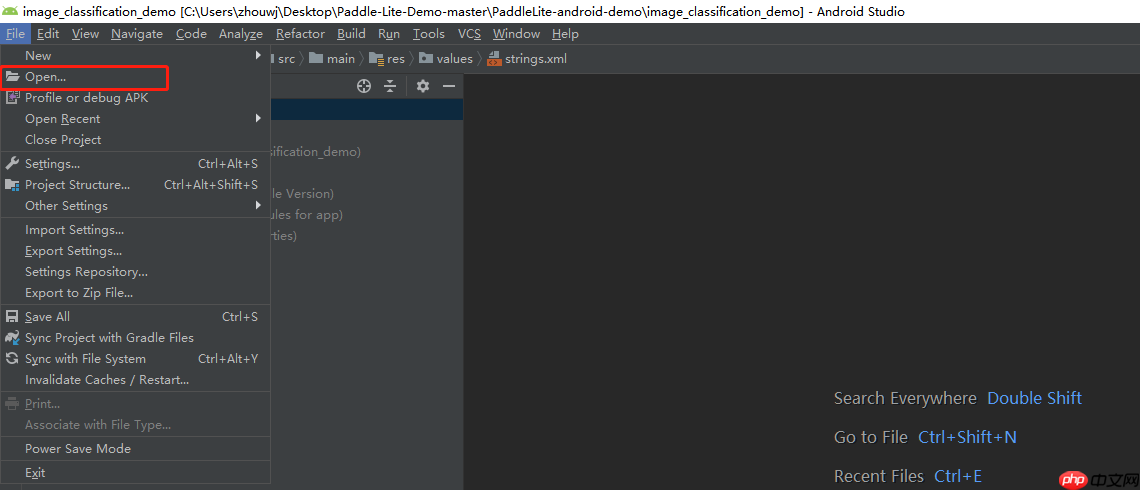Expand the Open Recent submenu
The width and height of the screenshot is (1140, 490).
[135, 119]
